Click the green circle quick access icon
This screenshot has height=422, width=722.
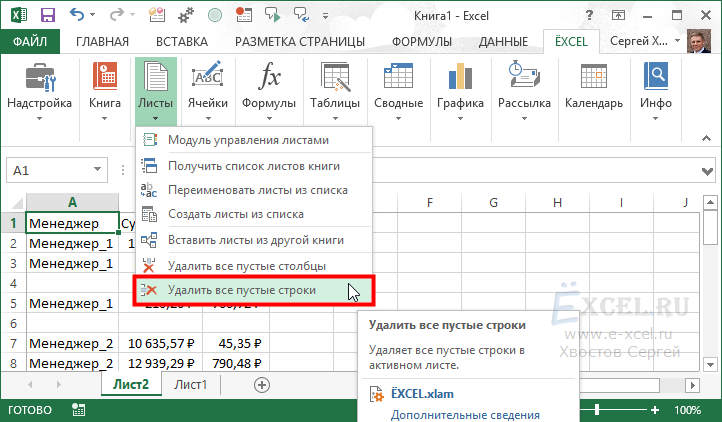tap(215, 15)
